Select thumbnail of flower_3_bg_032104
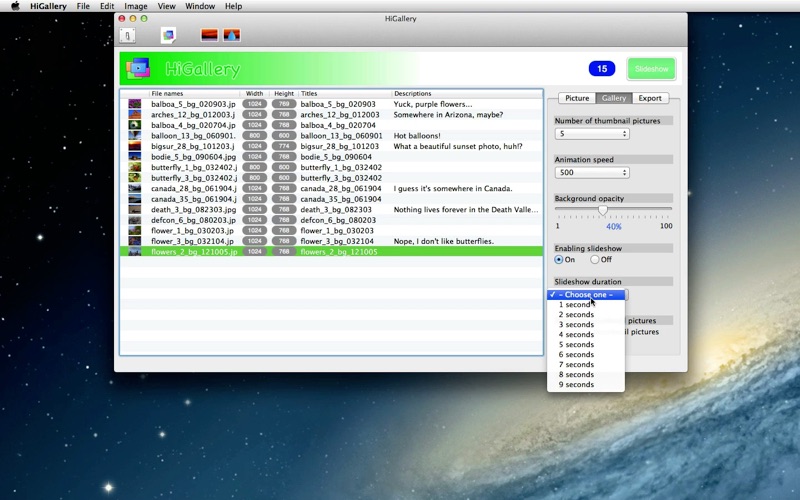This screenshot has height=500, width=800. (x=135, y=241)
